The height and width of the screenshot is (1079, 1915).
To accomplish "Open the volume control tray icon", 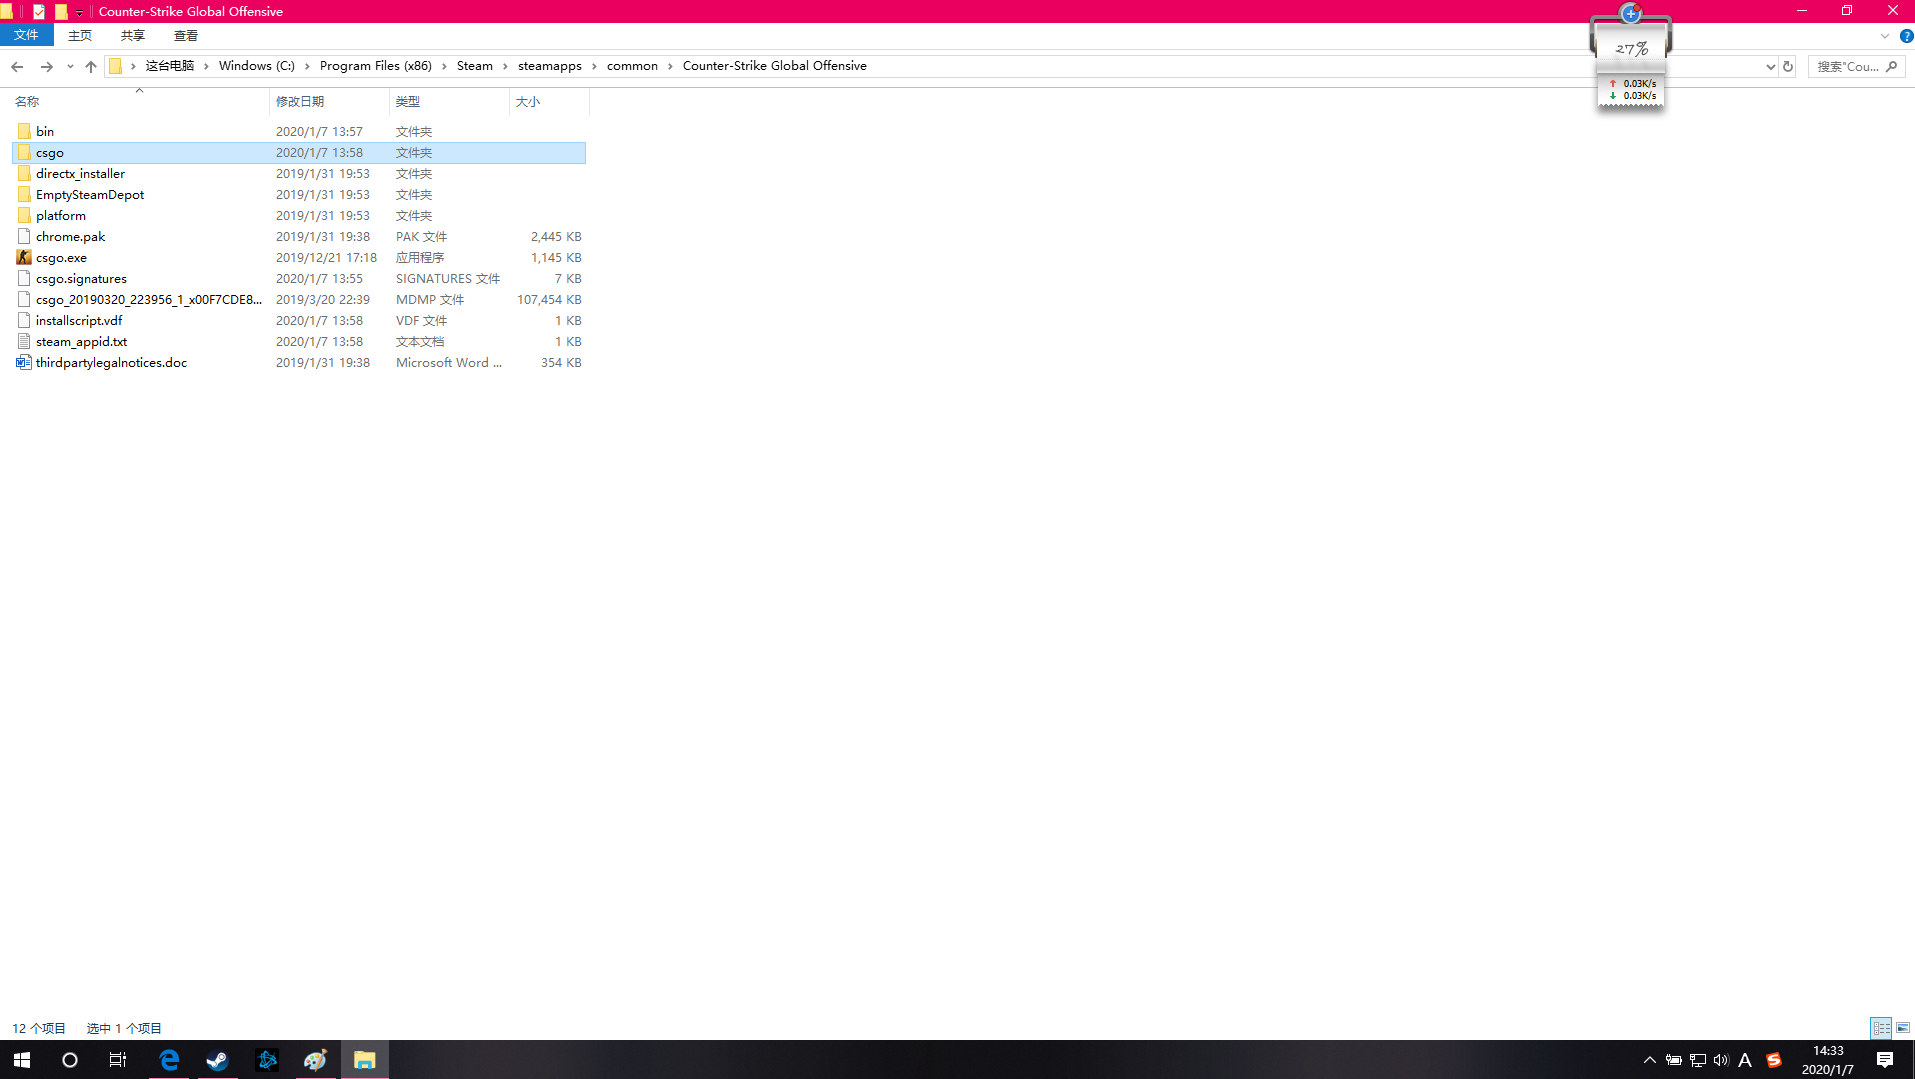I will [1721, 1060].
